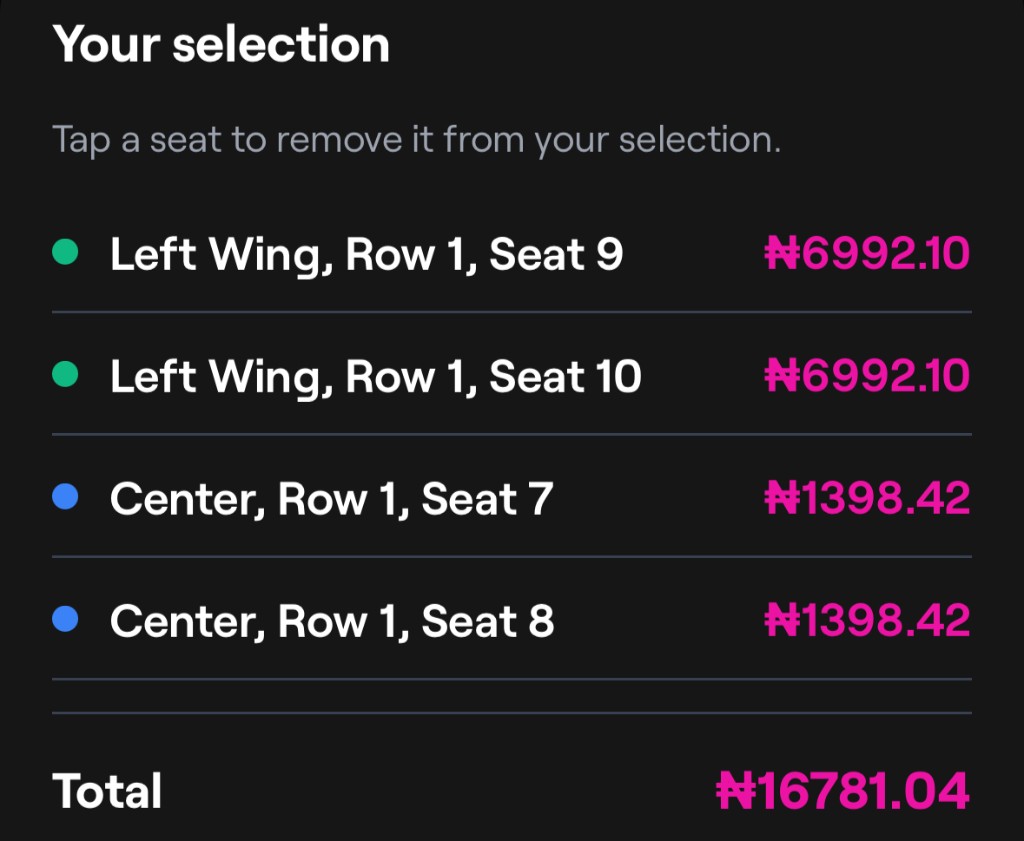Click the green dot beside Left Wing Seat 9
Screen dimensions: 1024x841
pyautogui.click(x=65, y=254)
